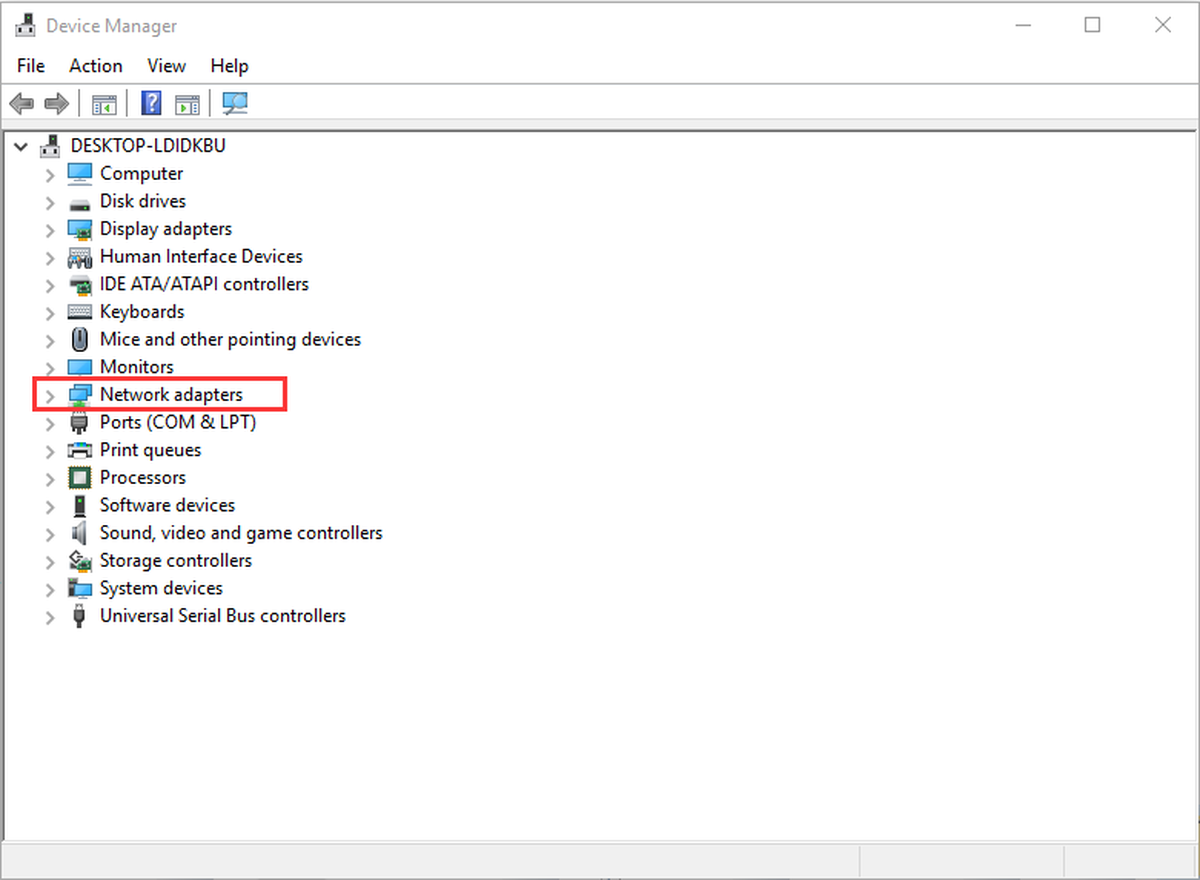This screenshot has height=880, width=1200.
Task: Expand the Display adapters category arrow
Action: (x=50, y=230)
